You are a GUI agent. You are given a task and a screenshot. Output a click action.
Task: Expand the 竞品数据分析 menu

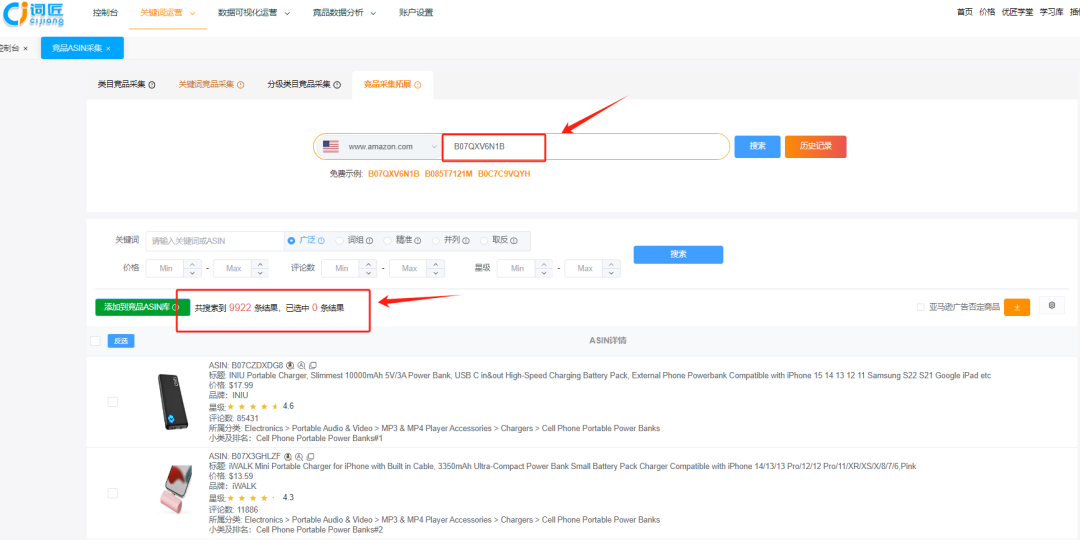tap(344, 13)
